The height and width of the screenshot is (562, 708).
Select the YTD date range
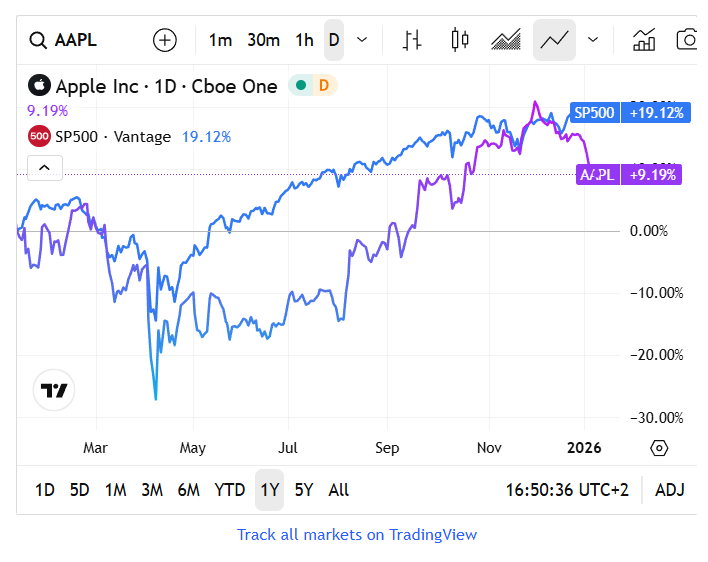230,490
